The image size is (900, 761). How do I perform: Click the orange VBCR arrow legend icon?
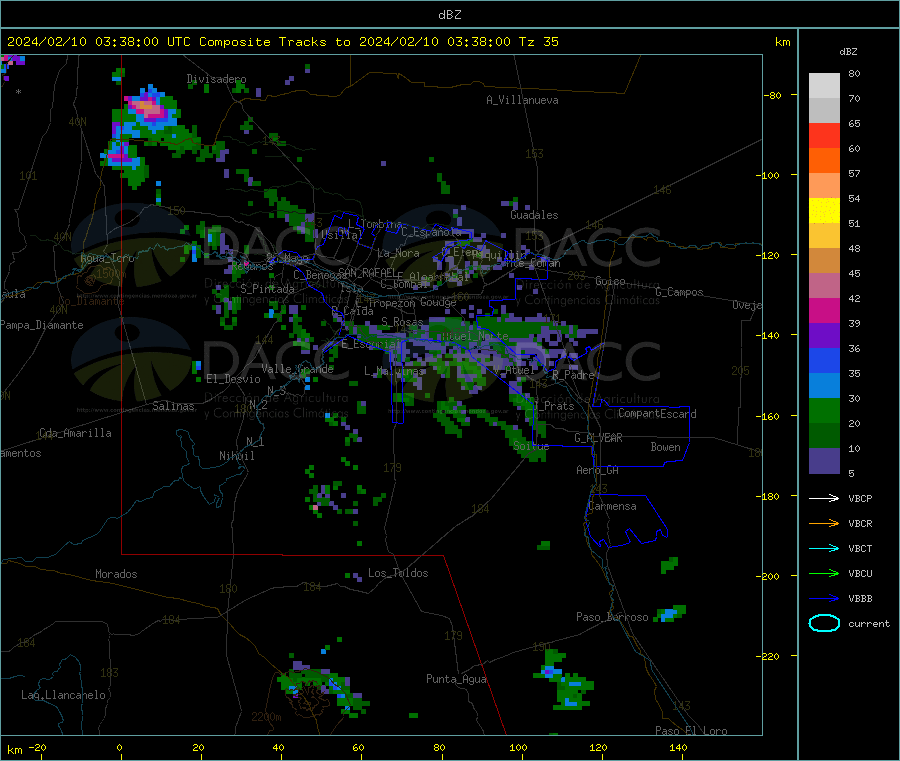pyautogui.click(x=824, y=523)
